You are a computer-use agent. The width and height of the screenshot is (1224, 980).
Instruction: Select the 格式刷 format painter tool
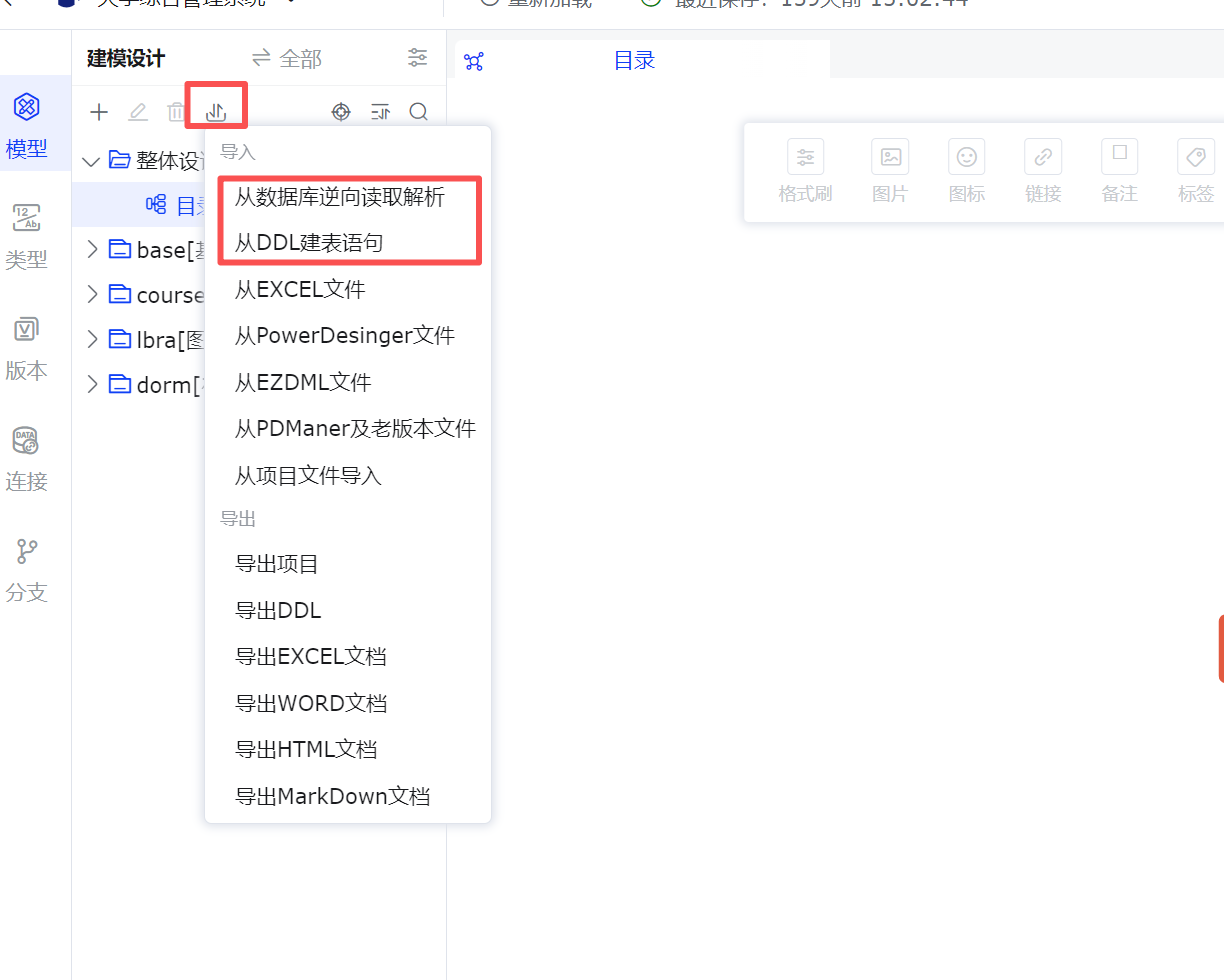[x=805, y=170]
